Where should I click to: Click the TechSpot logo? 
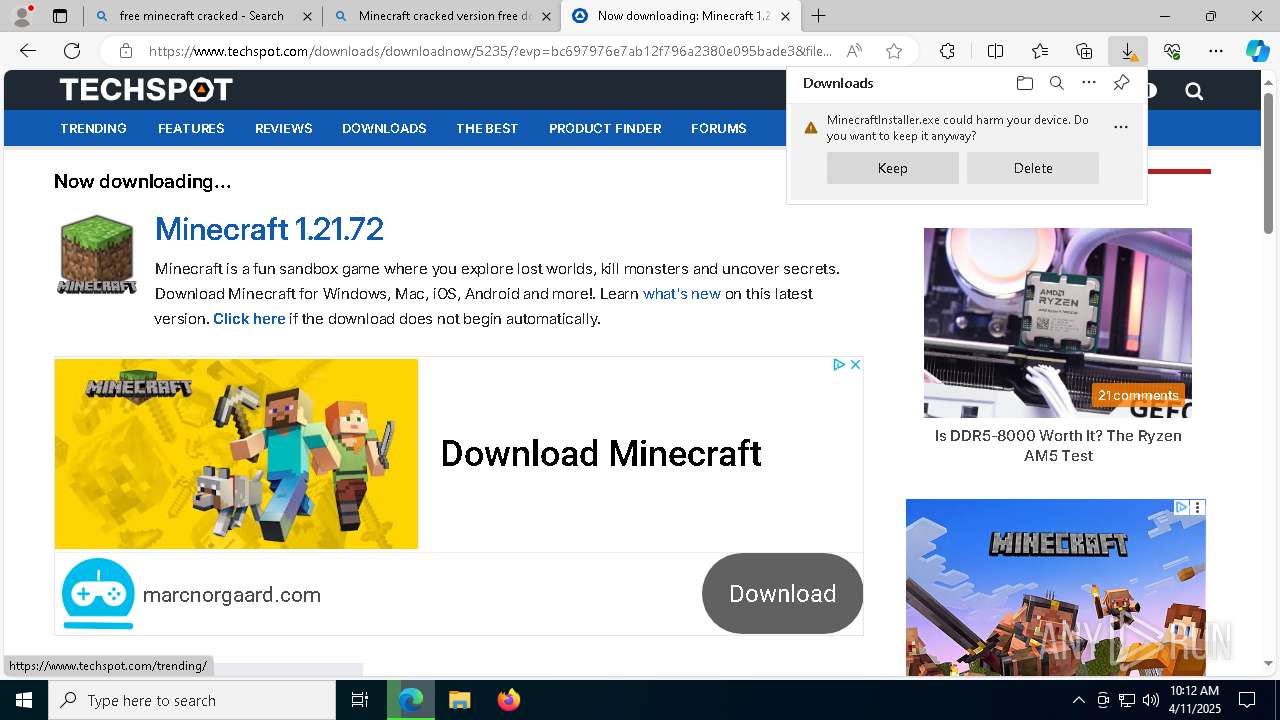pos(146,90)
